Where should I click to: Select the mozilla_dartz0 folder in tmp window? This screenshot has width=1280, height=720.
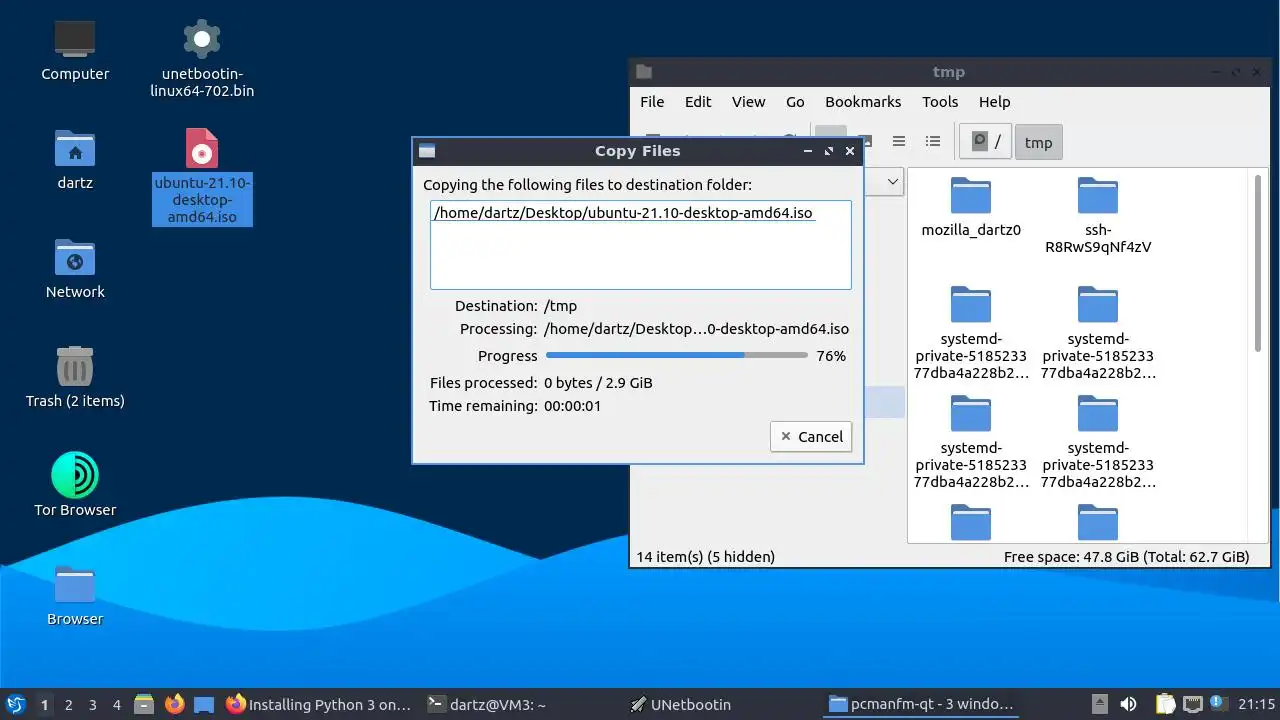pyautogui.click(x=971, y=208)
